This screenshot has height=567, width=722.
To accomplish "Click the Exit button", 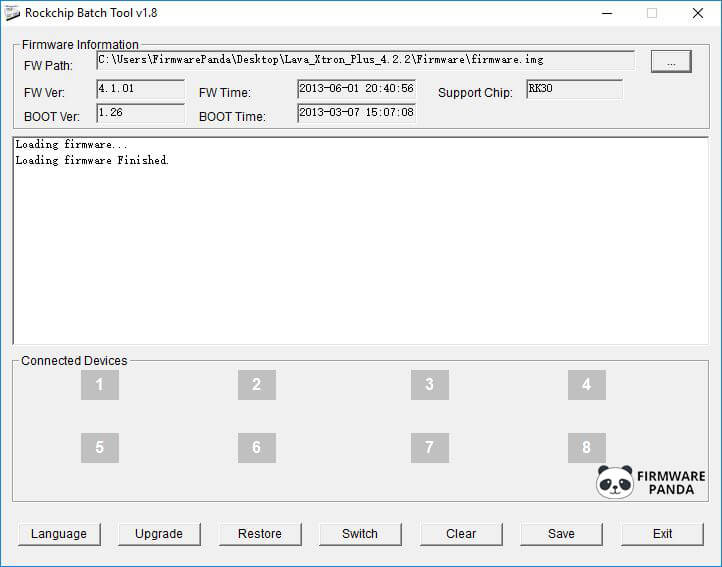I will click(x=662, y=534).
